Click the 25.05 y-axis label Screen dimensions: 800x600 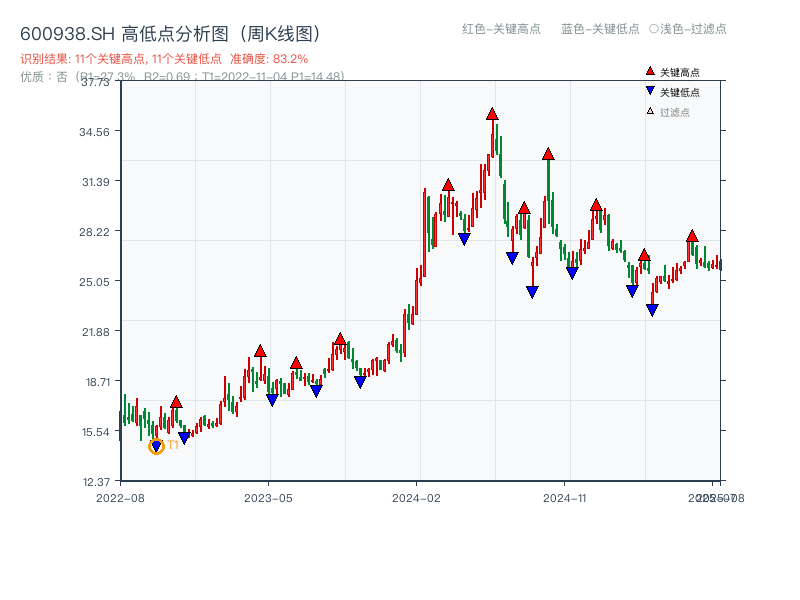(x=94, y=282)
